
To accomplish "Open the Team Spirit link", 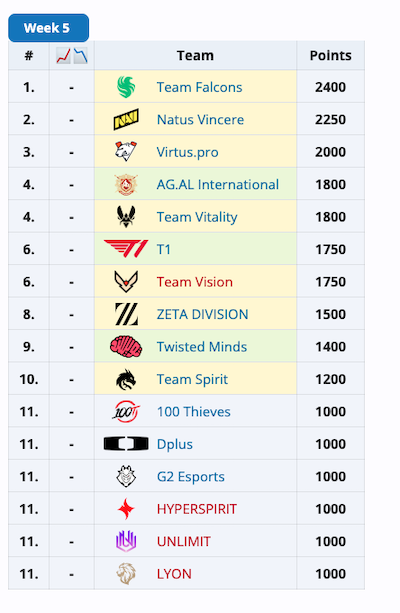I will [192, 379].
